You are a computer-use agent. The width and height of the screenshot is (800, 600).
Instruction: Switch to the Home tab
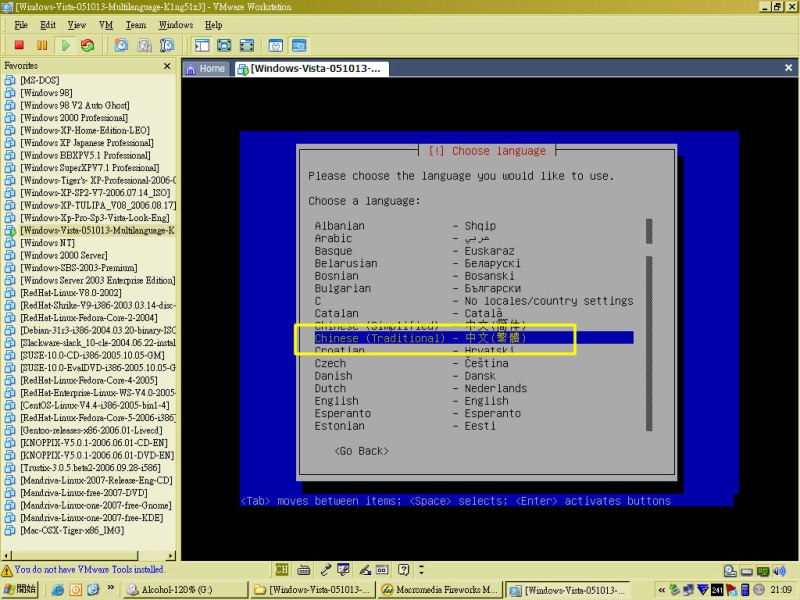[207, 68]
